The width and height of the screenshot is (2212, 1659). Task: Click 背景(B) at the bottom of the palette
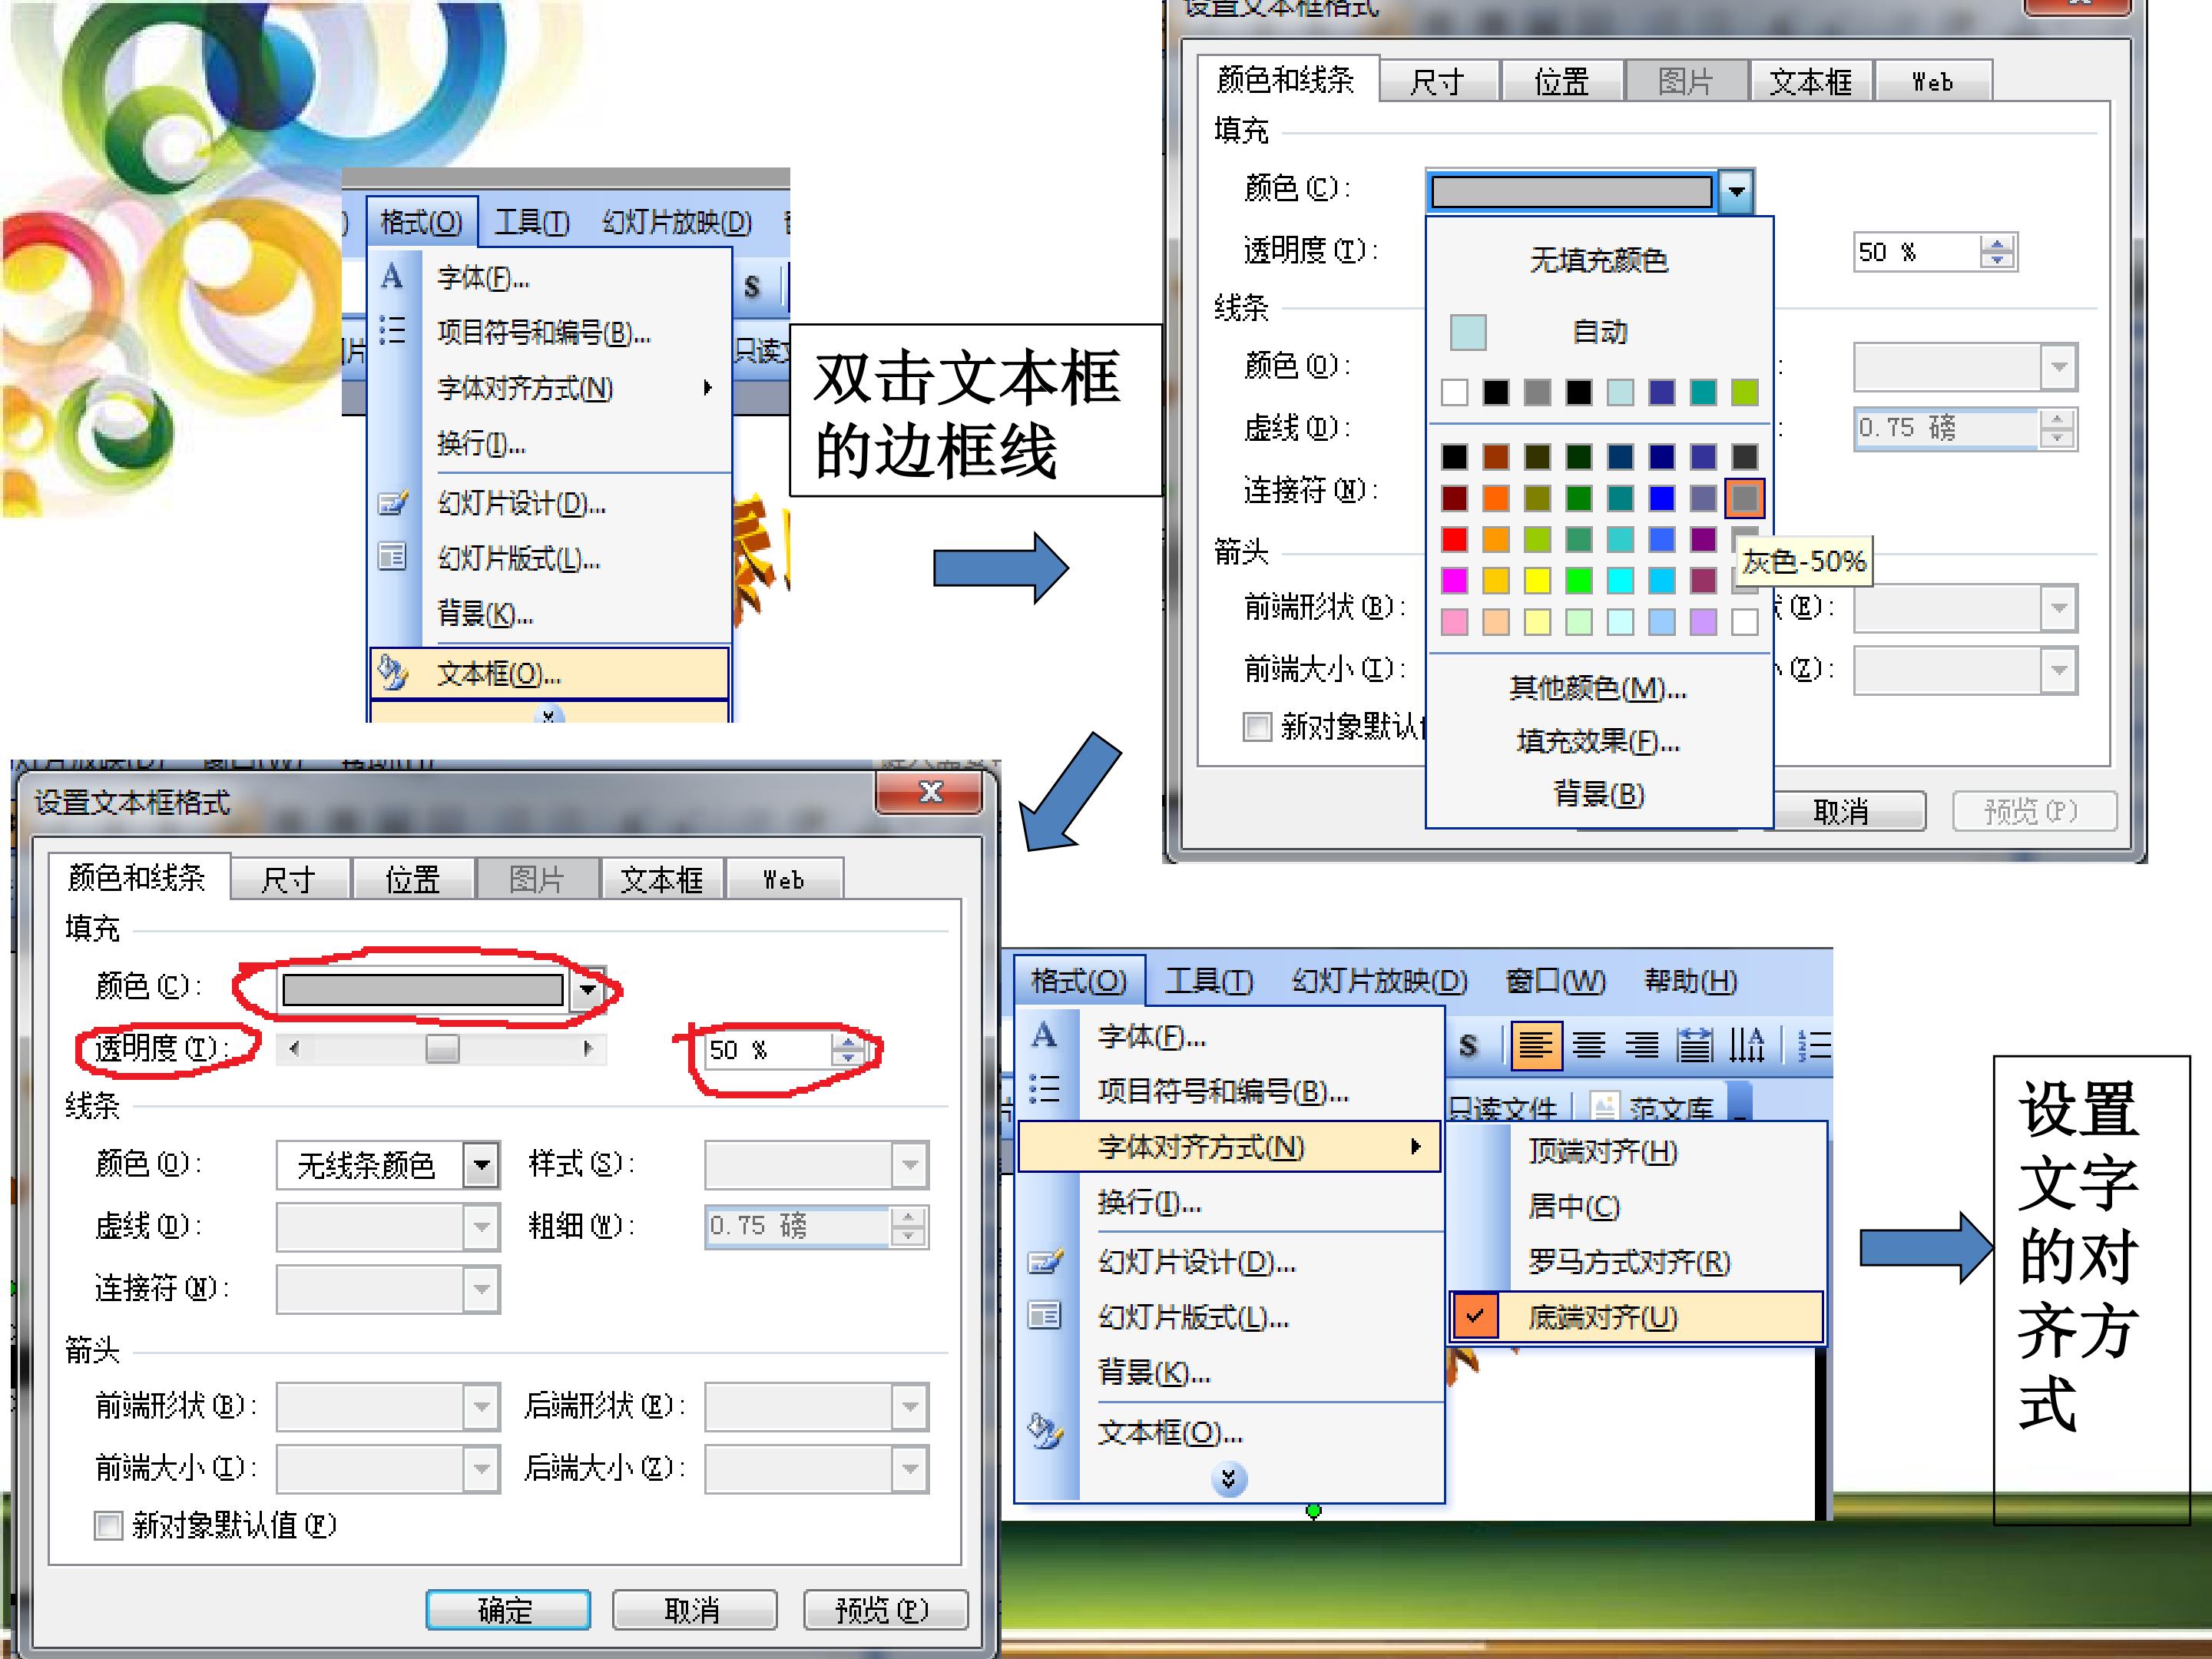click(1599, 794)
